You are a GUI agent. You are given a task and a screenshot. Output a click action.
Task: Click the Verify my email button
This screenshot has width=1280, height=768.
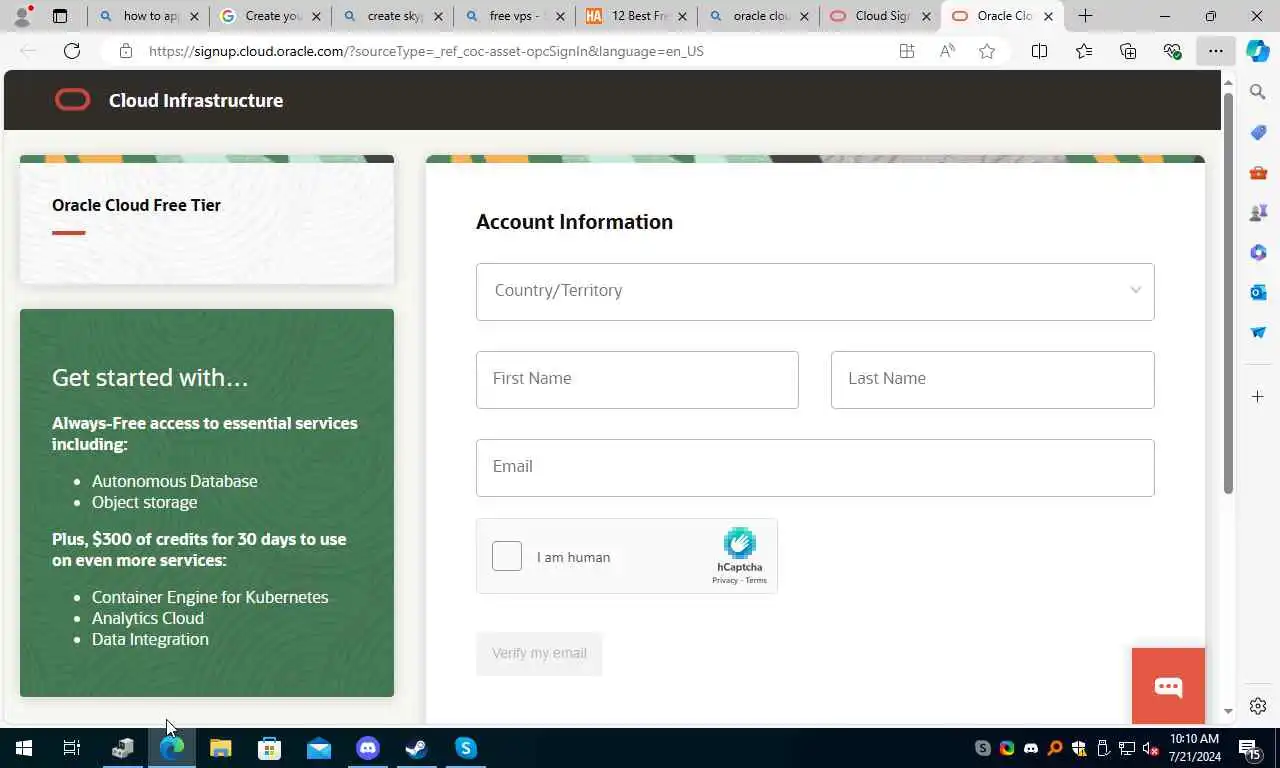[x=539, y=653]
